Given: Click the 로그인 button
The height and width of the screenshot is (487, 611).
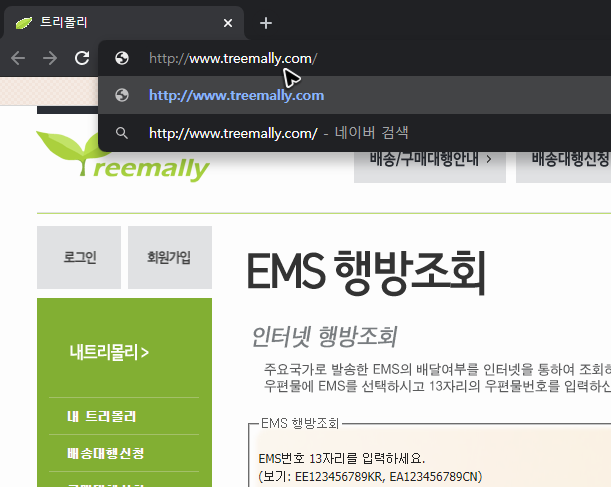Looking at the screenshot, I should click(x=79, y=258).
